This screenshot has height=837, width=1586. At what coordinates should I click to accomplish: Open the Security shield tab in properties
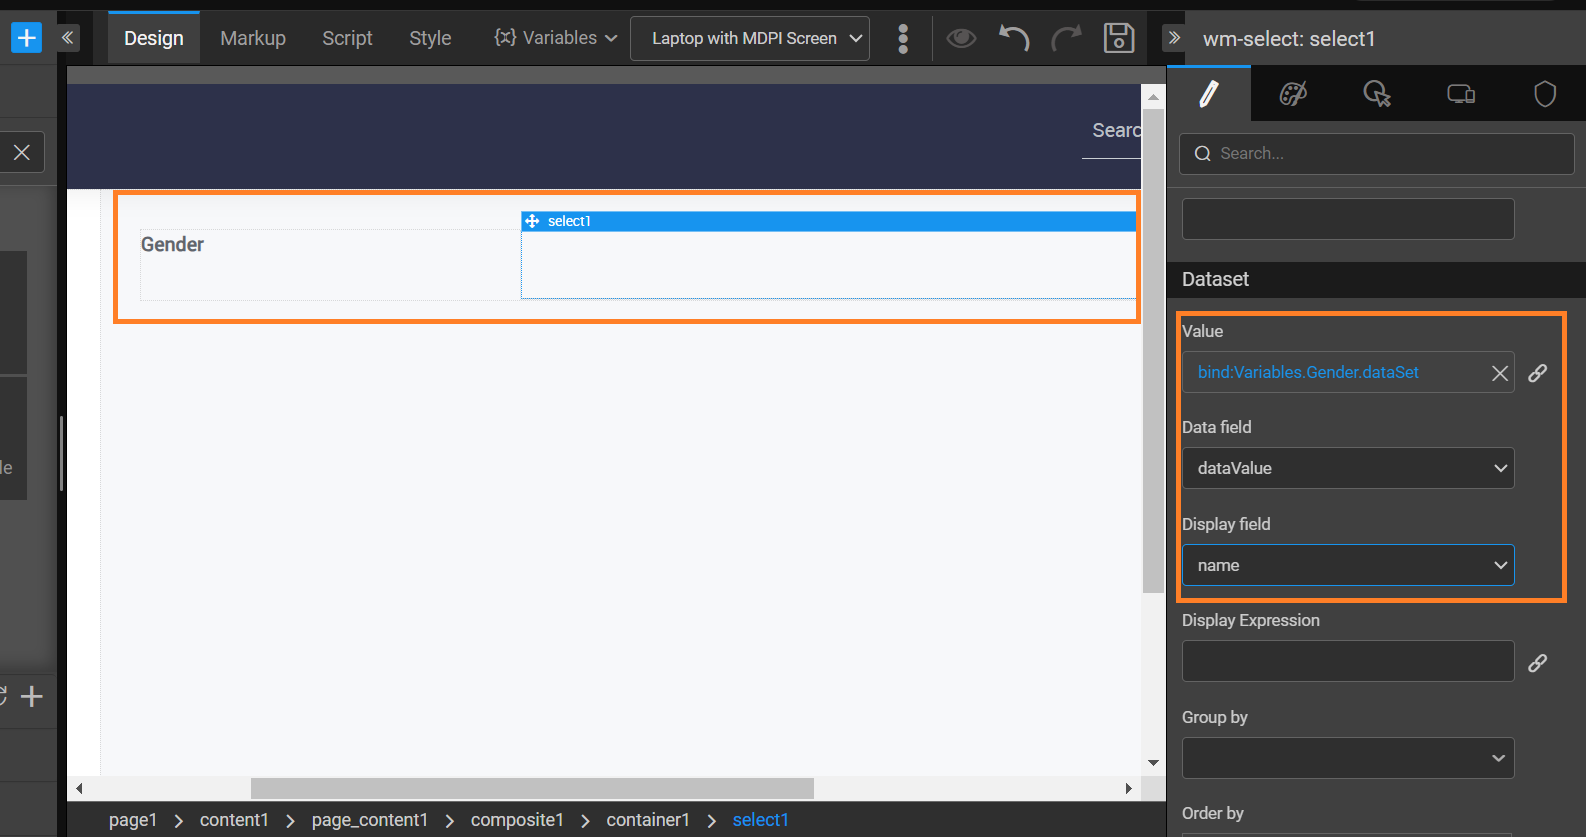(1545, 94)
